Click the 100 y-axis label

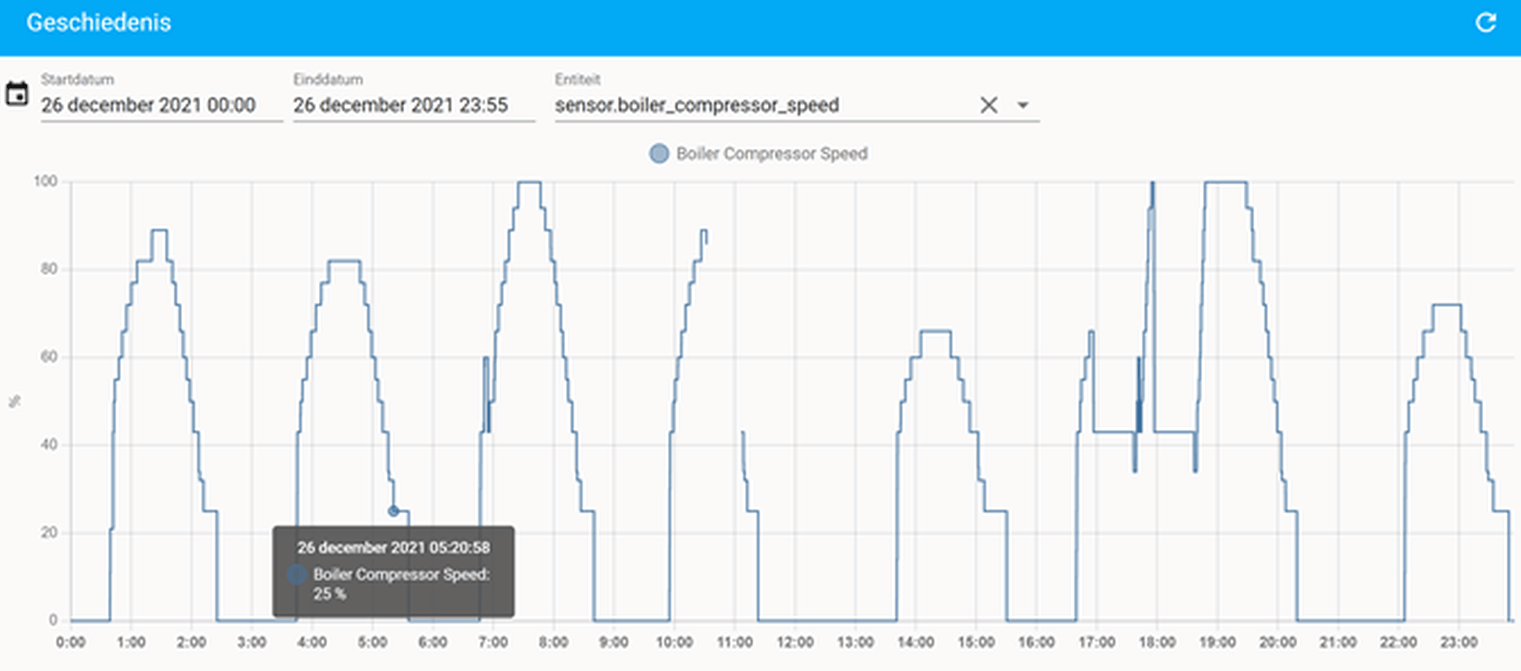[48, 182]
